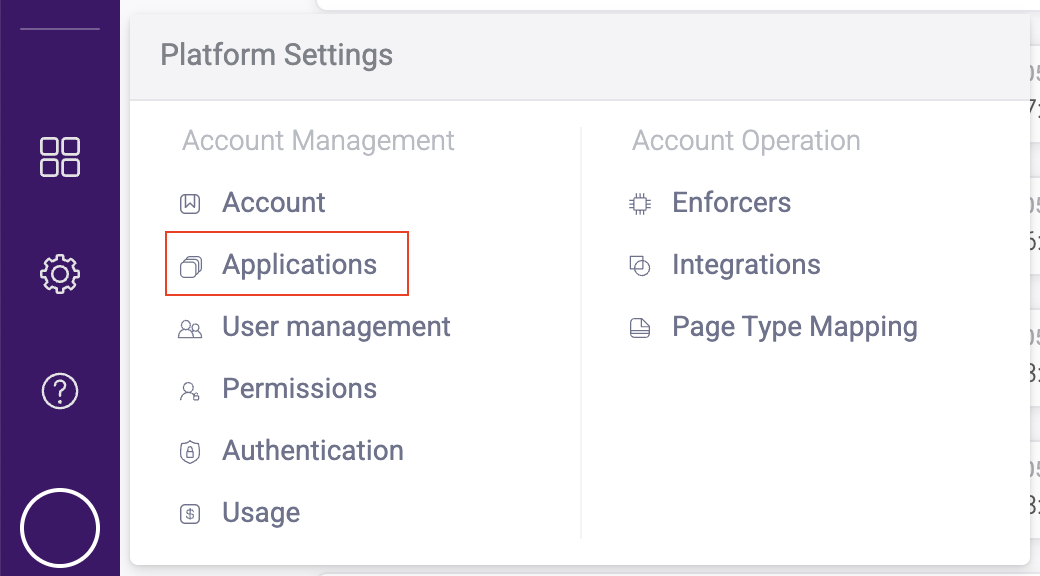Click the Integrations icon

pyautogui.click(x=640, y=266)
